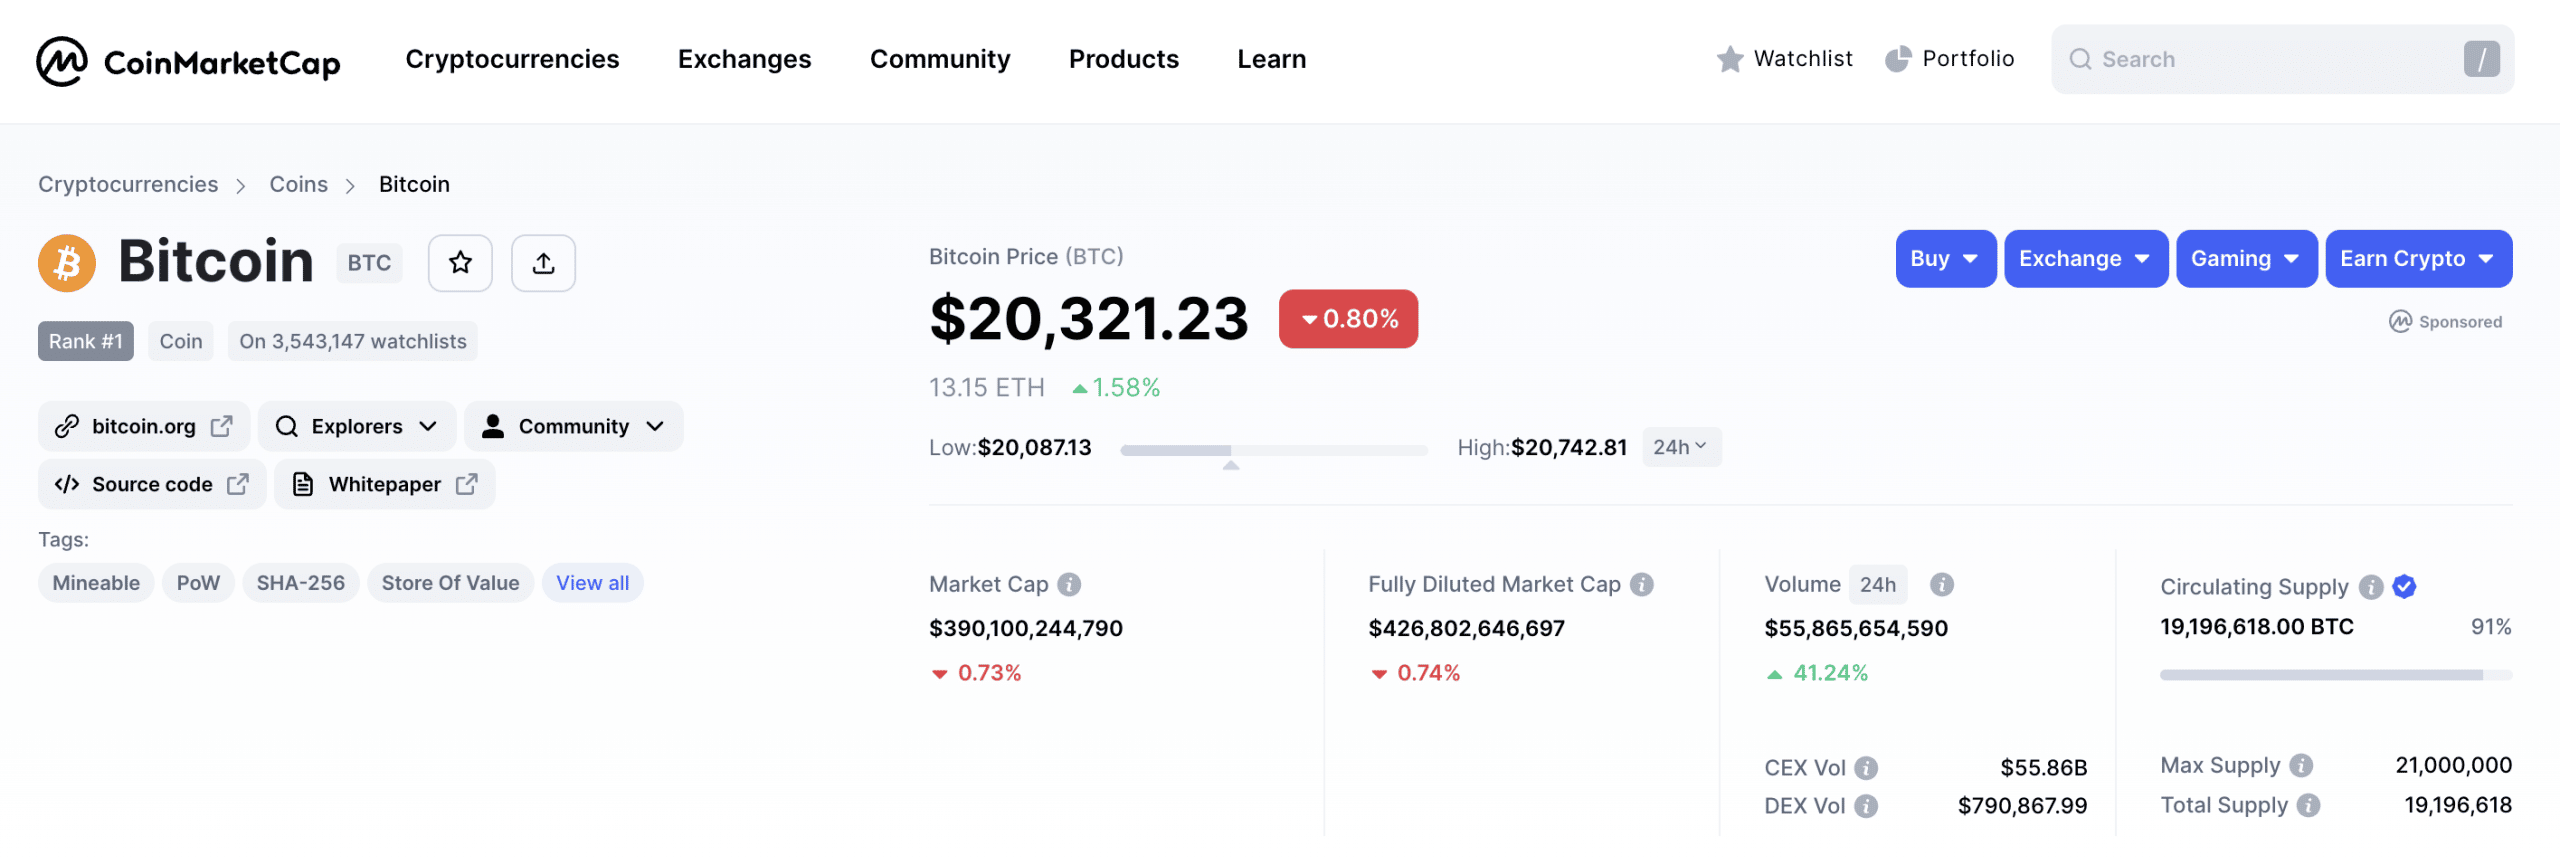Click the Fully Diluted Market Cap info icon
This screenshot has width=2560, height=865.
[x=1642, y=584]
